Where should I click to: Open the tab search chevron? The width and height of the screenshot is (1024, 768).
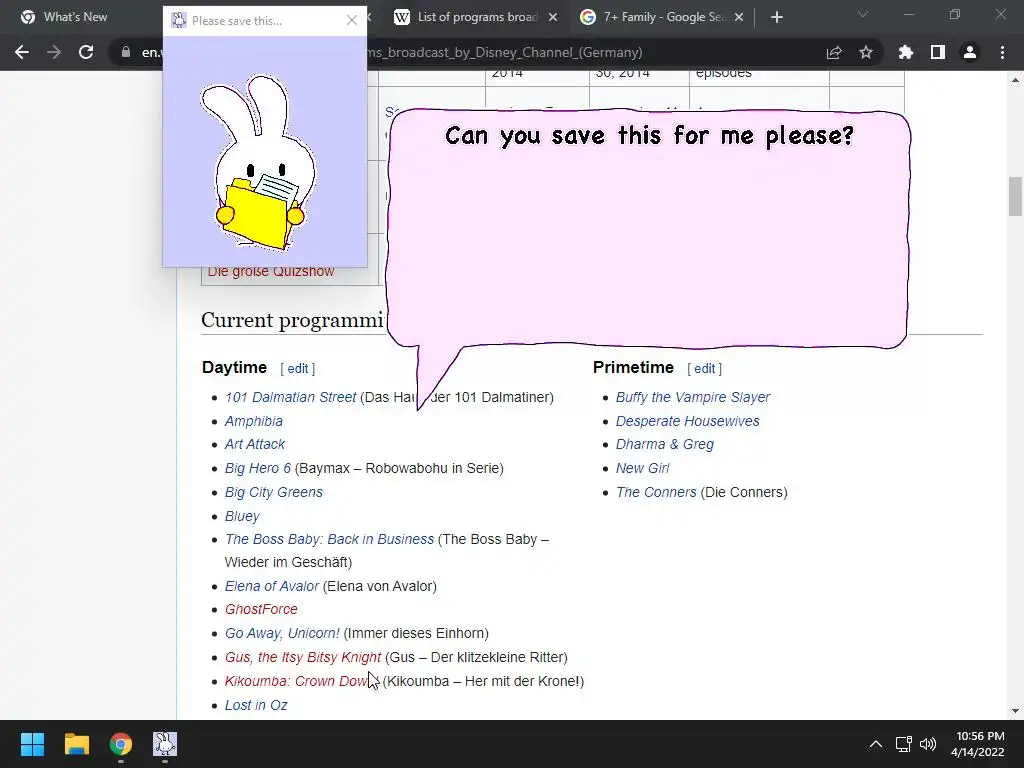pyautogui.click(x=863, y=14)
